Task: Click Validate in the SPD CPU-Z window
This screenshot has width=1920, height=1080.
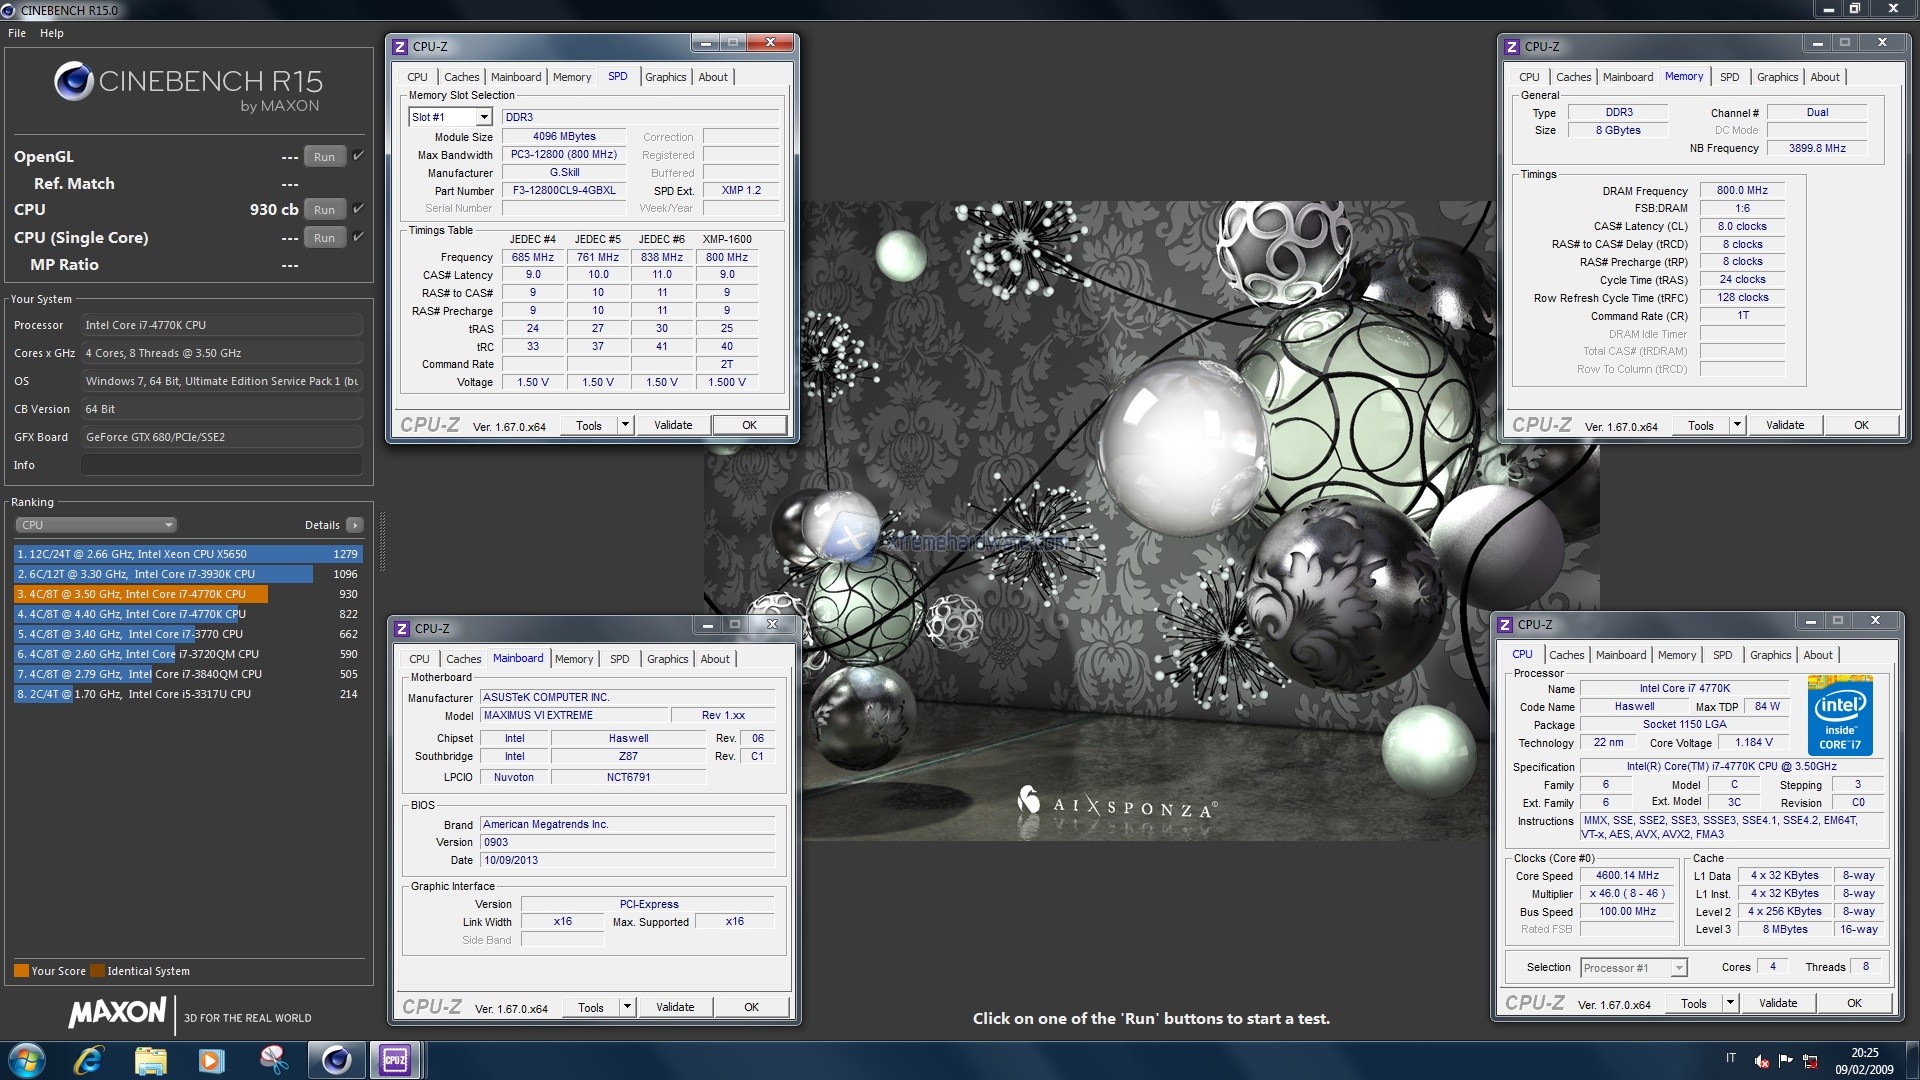Action: coord(673,425)
